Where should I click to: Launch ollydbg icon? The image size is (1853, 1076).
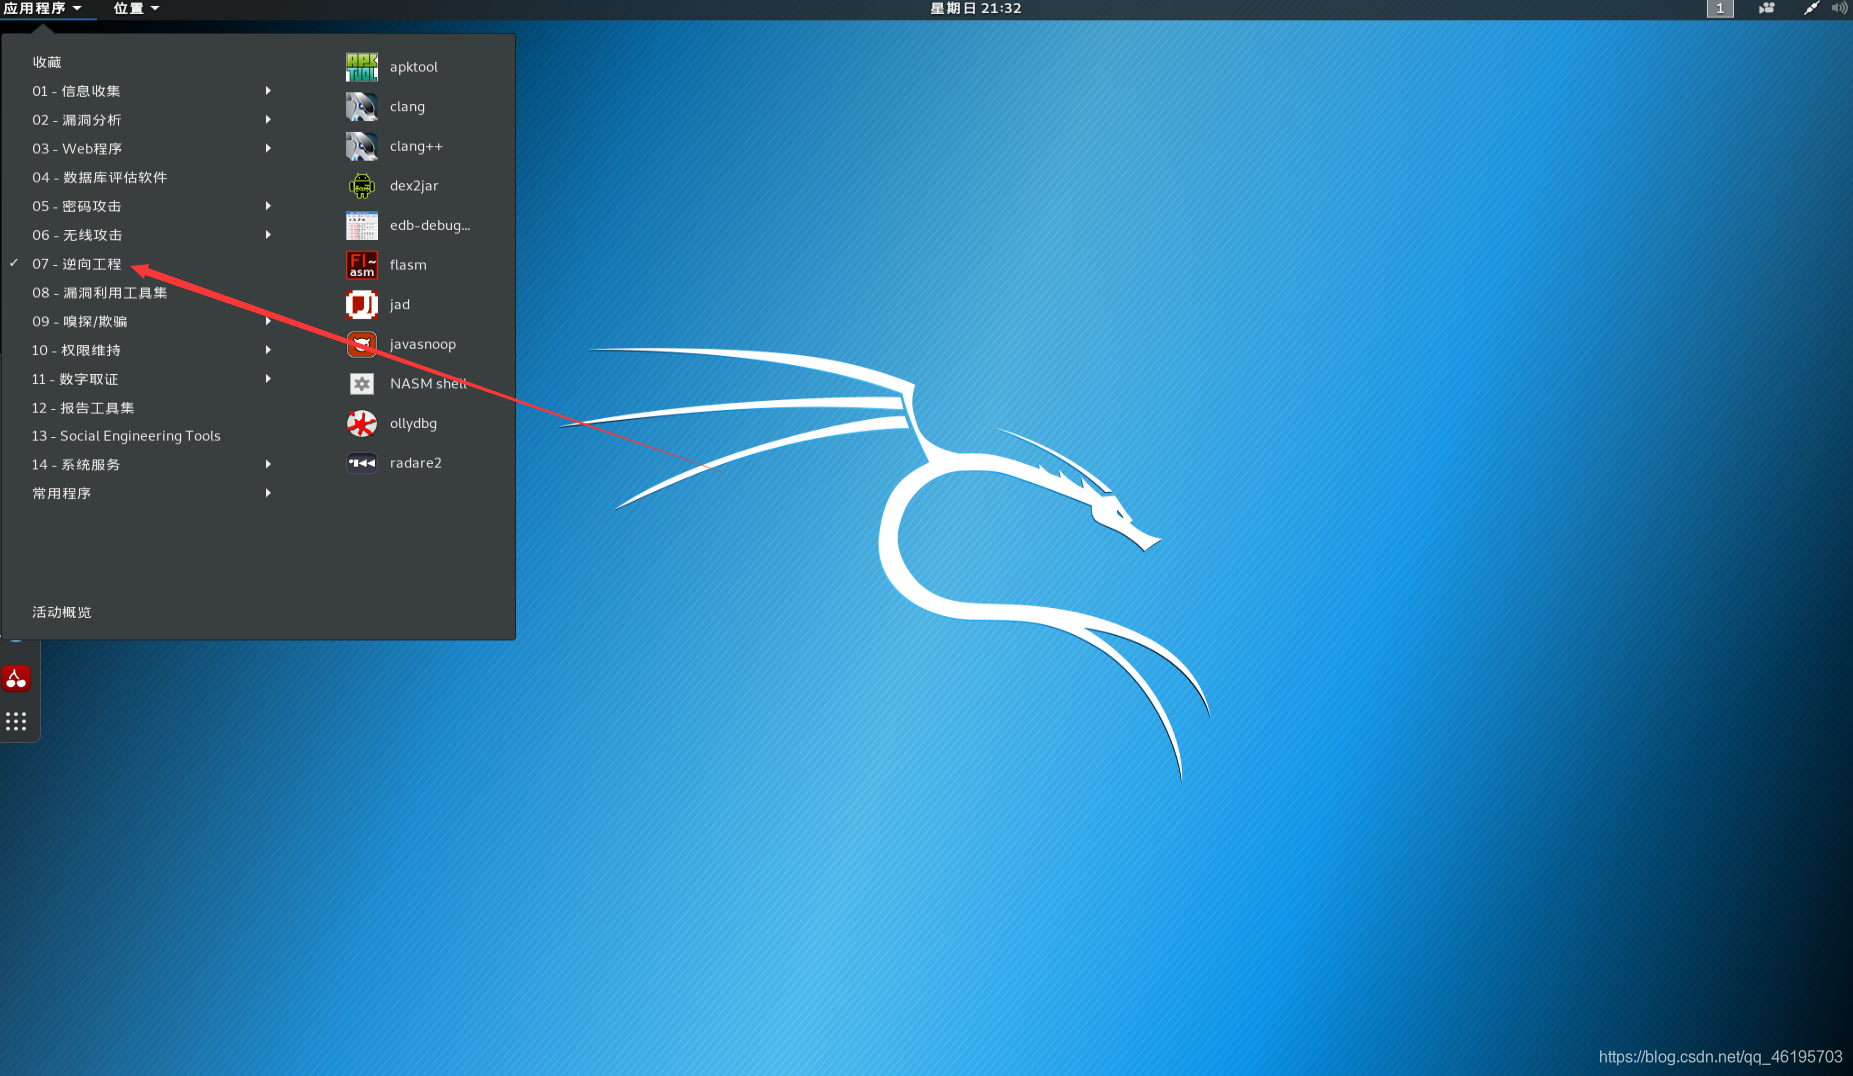click(x=361, y=423)
